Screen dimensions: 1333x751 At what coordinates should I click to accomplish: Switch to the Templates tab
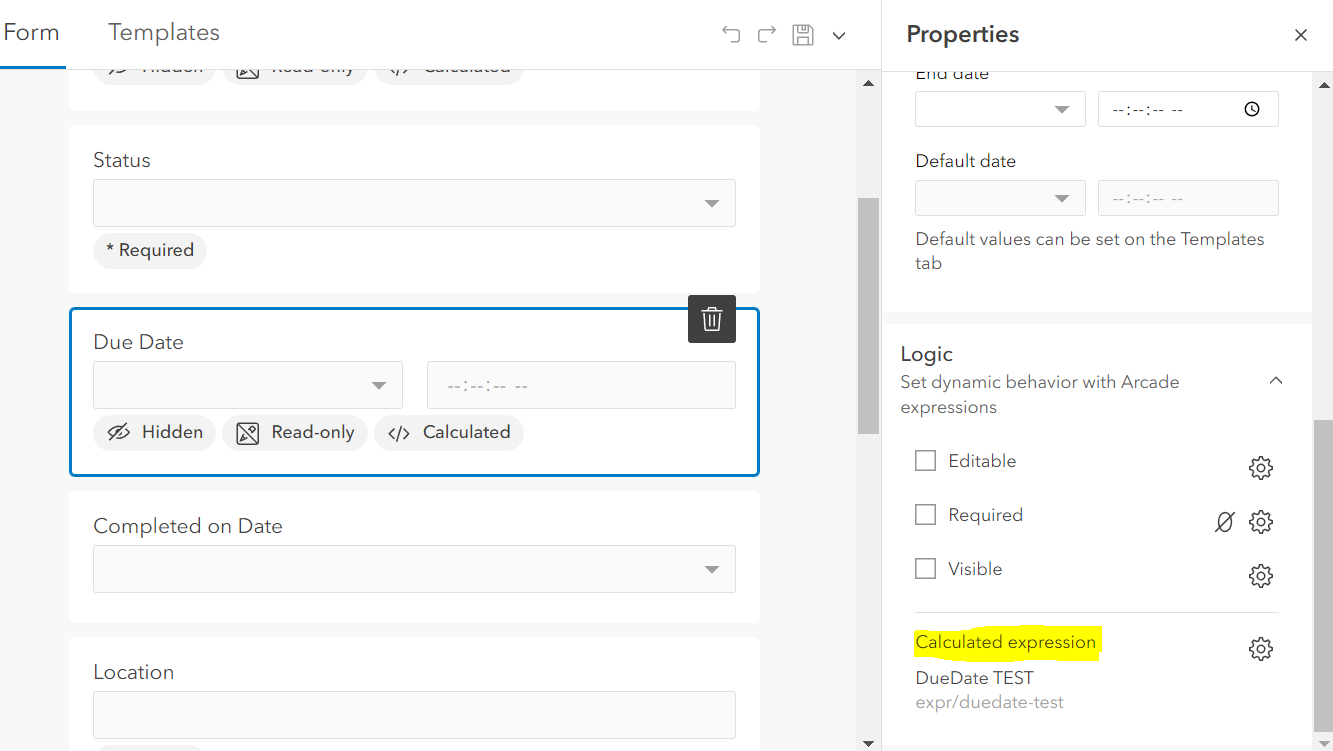(x=163, y=32)
